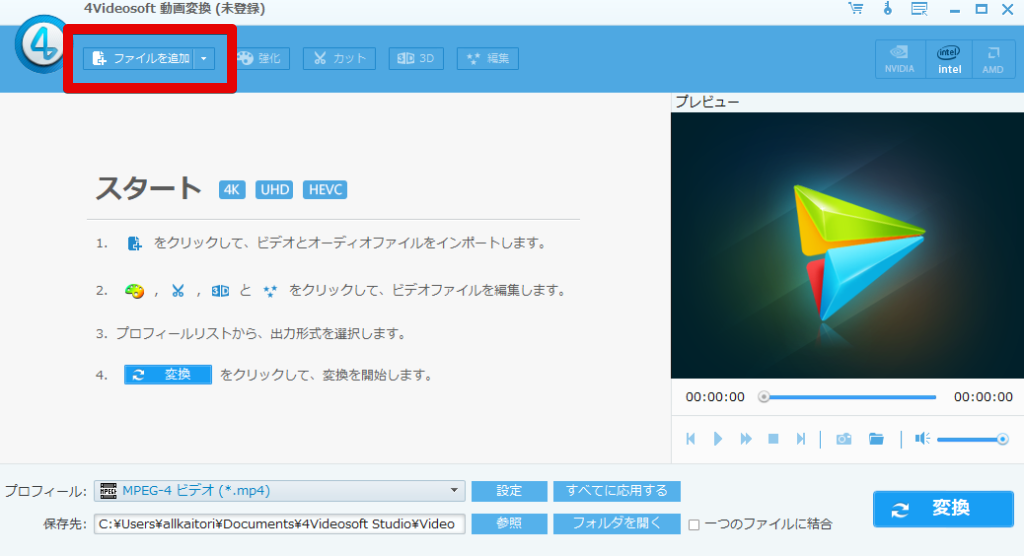Click the stars effect icon in step 2
Viewport: 1024px width, 556px height.
[x=270, y=291]
